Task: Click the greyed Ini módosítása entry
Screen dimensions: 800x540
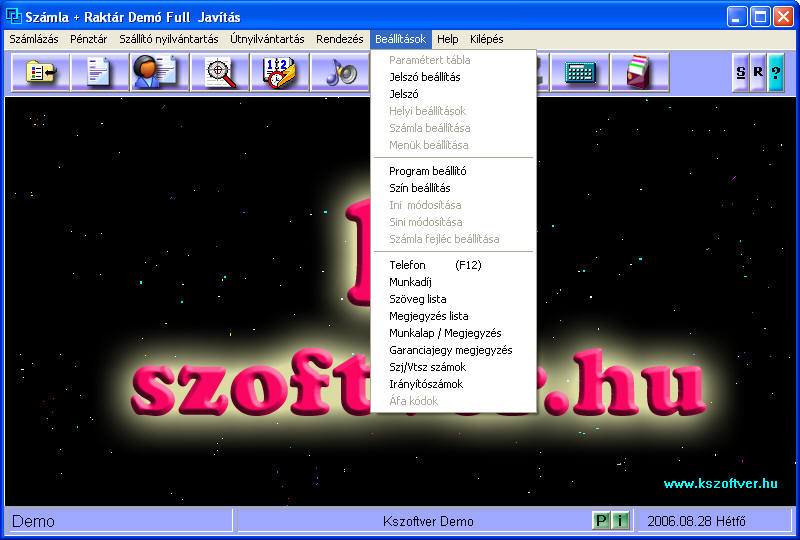Action: click(x=454, y=205)
